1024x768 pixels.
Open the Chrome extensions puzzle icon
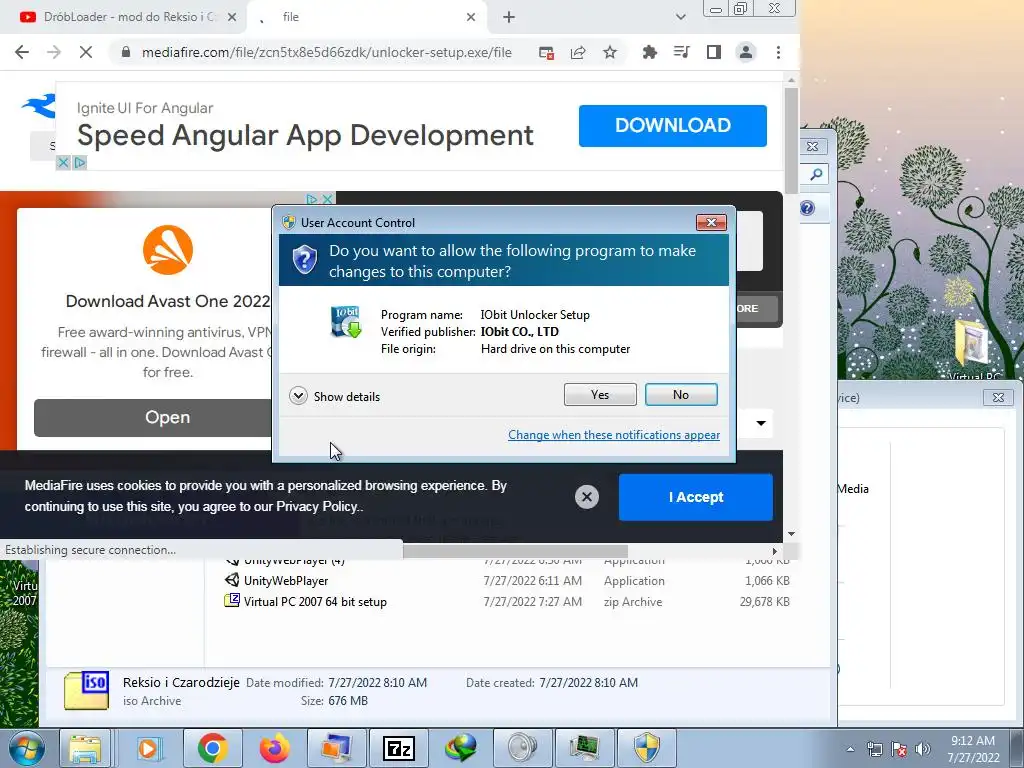click(x=649, y=52)
